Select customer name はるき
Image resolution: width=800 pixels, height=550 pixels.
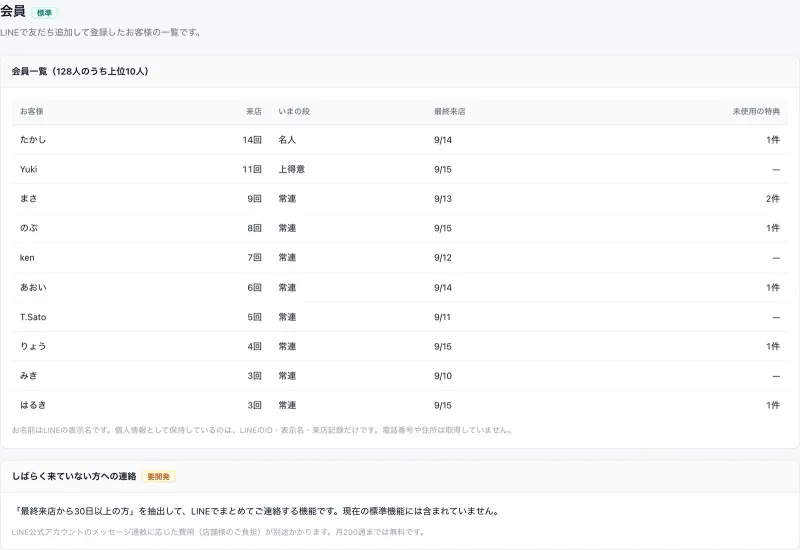coord(33,405)
